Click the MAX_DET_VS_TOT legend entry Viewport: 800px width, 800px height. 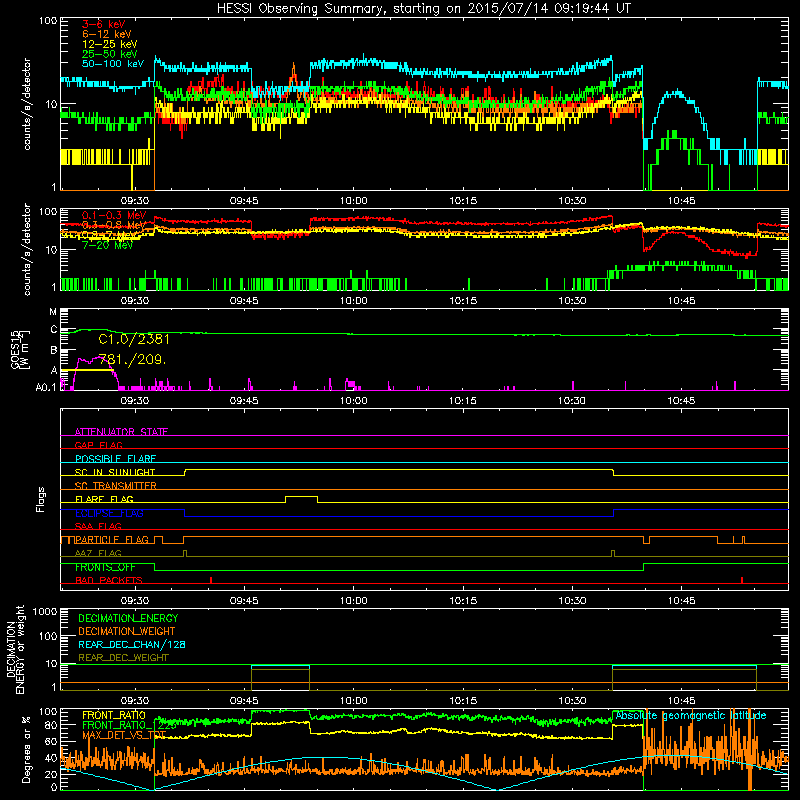[x=124, y=735]
